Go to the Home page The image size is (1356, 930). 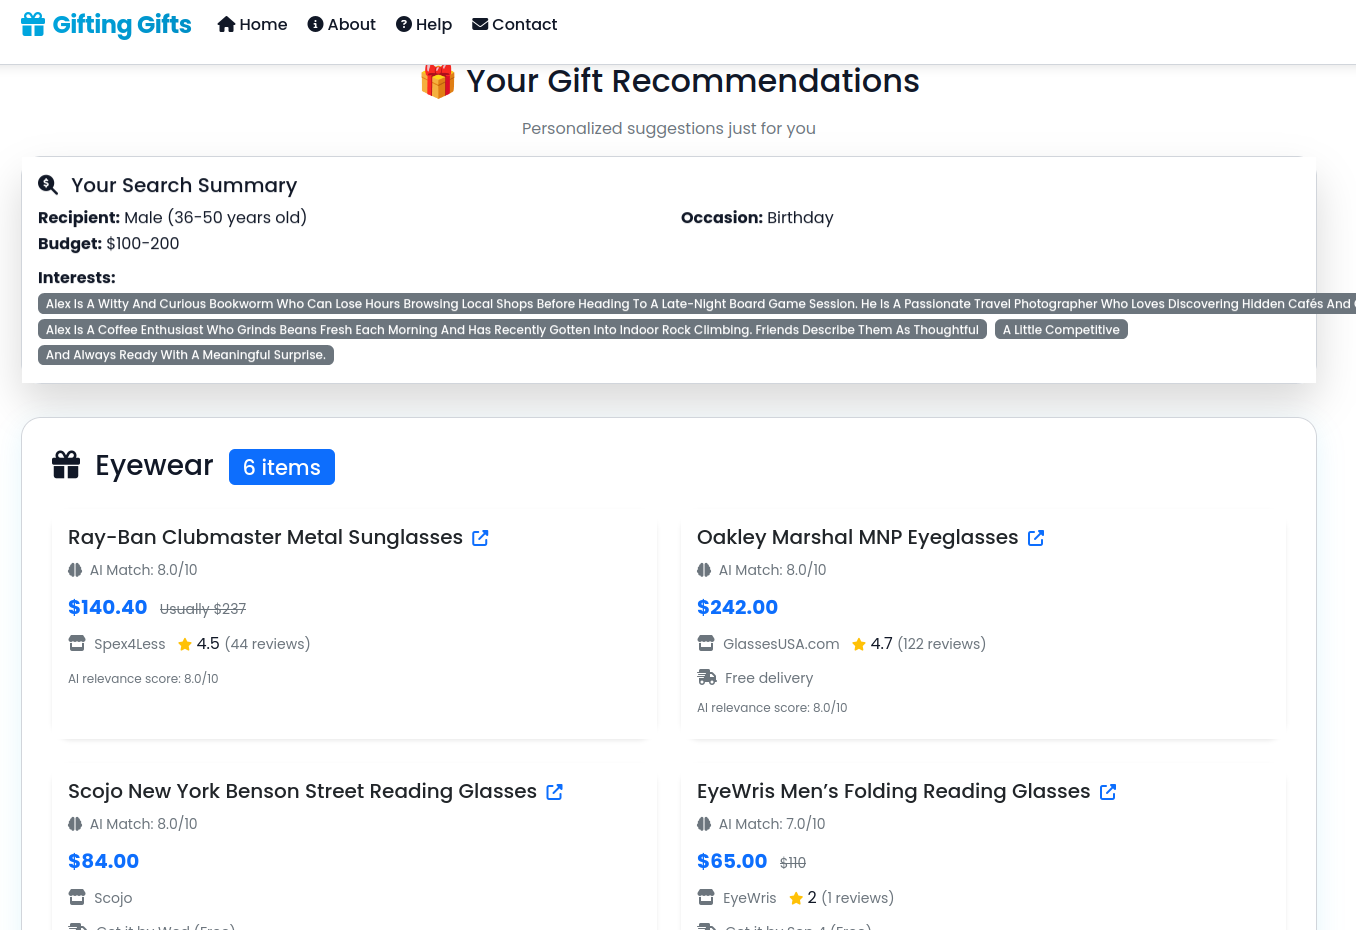click(x=252, y=24)
